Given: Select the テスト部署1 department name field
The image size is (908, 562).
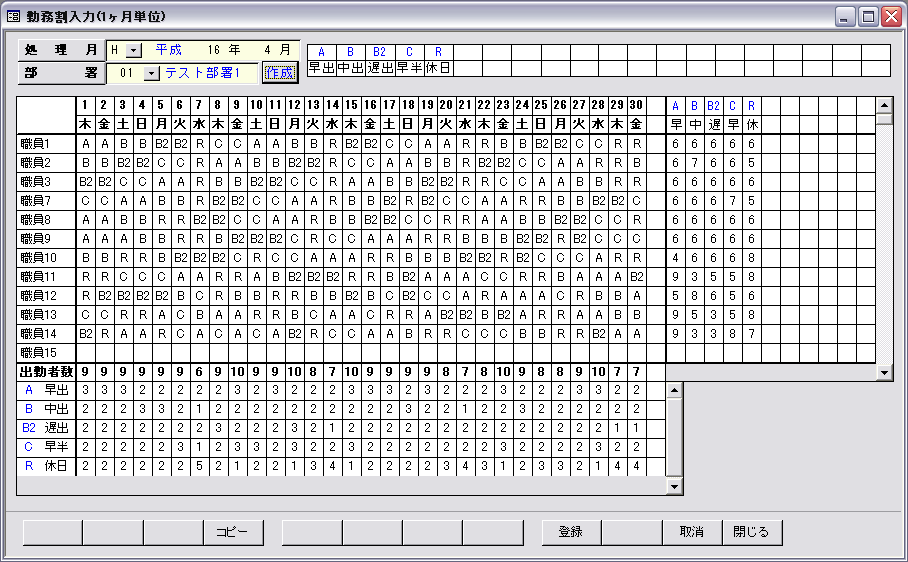Looking at the screenshot, I should coord(204,73).
